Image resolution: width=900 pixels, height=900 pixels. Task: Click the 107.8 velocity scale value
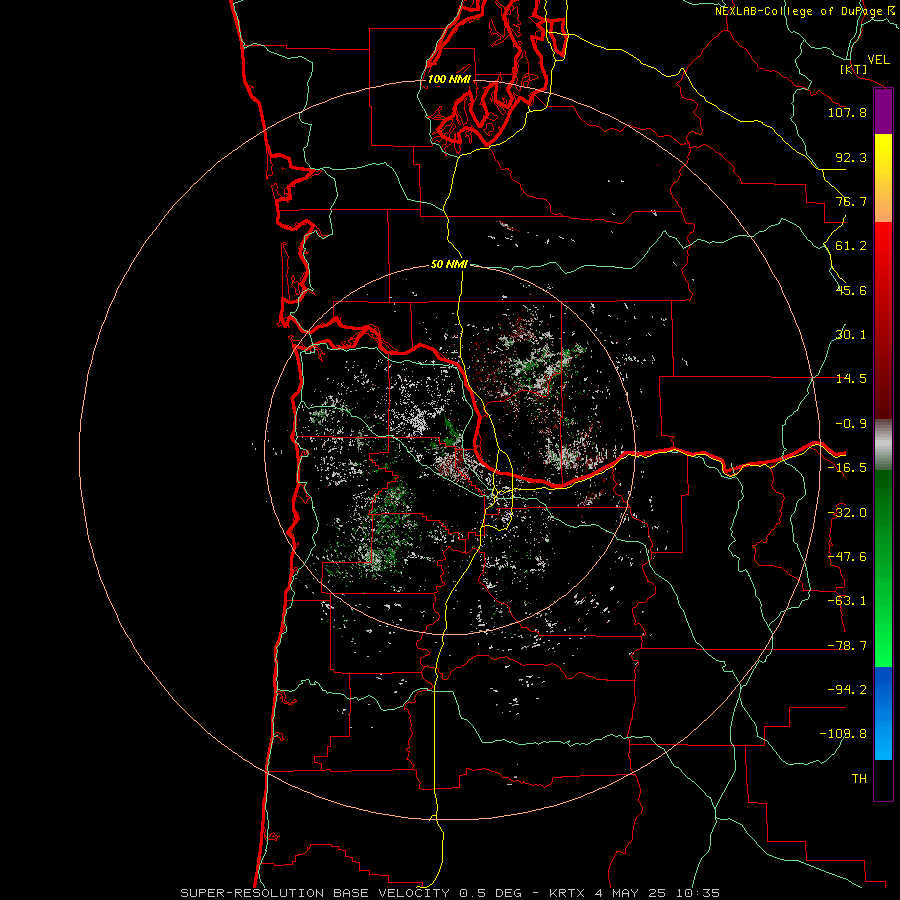pyautogui.click(x=847, y=112)
